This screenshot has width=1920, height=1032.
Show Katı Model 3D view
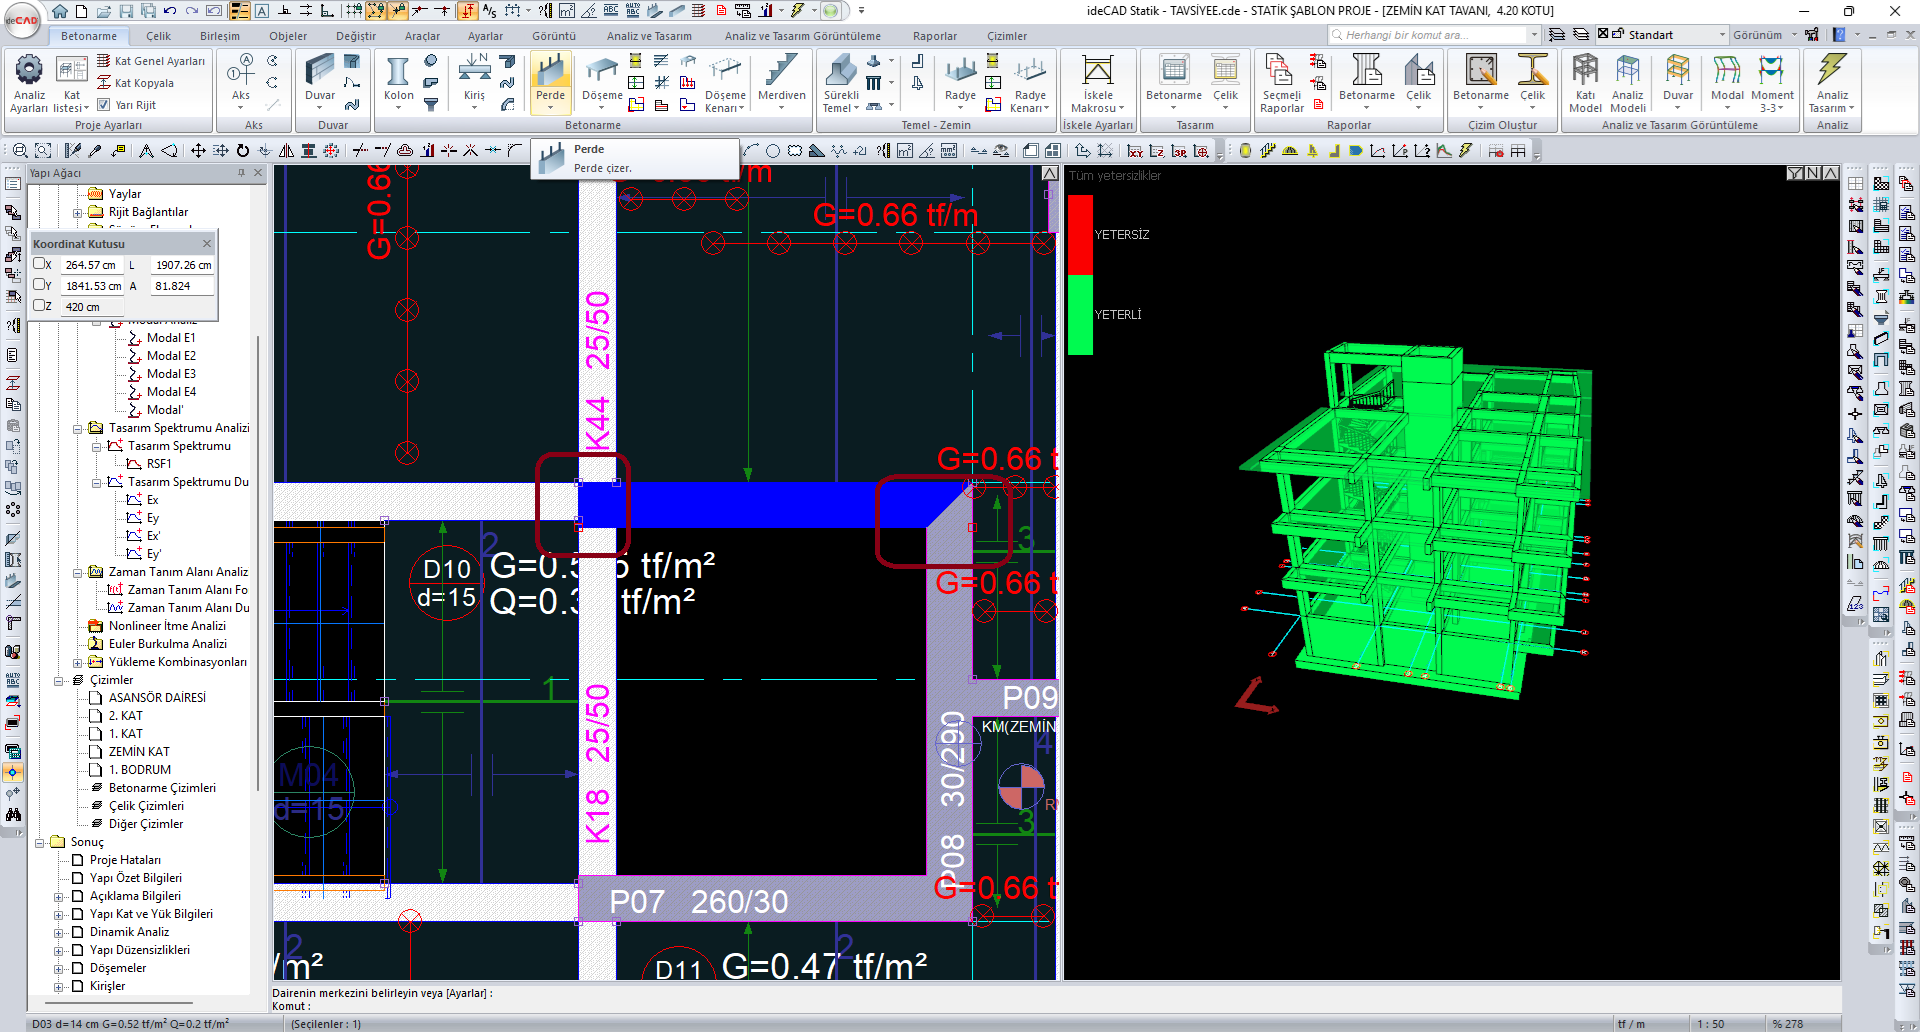pyautogui.click(x=1585, y=84)
